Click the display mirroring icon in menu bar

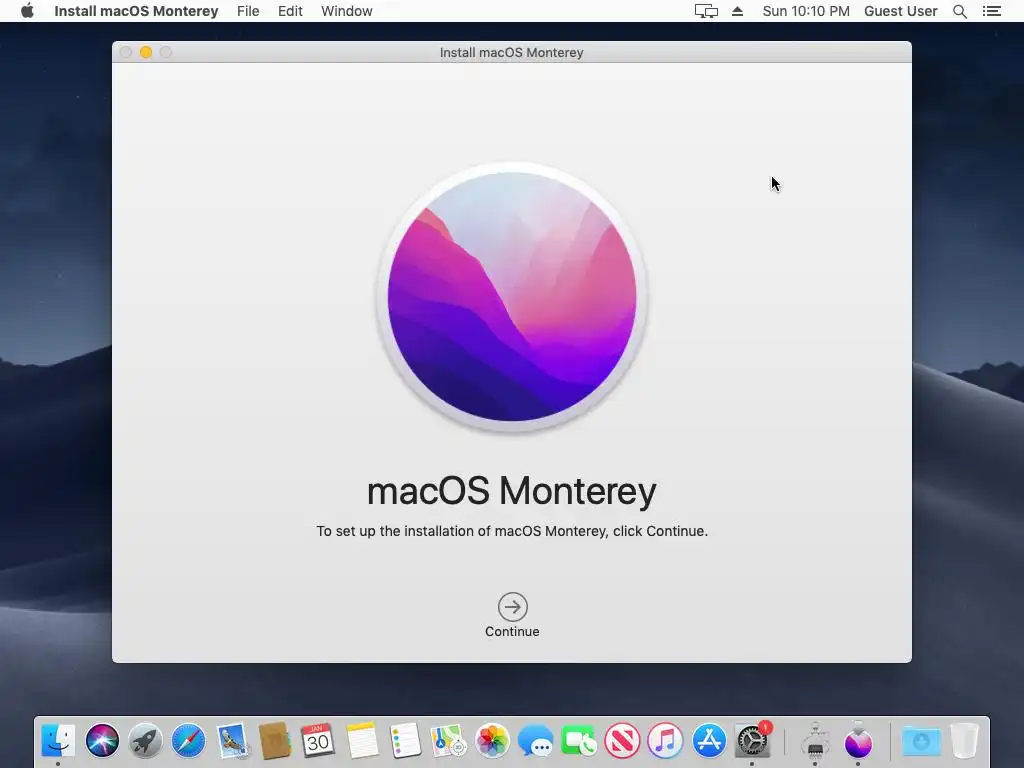click(x=706, y=11)
